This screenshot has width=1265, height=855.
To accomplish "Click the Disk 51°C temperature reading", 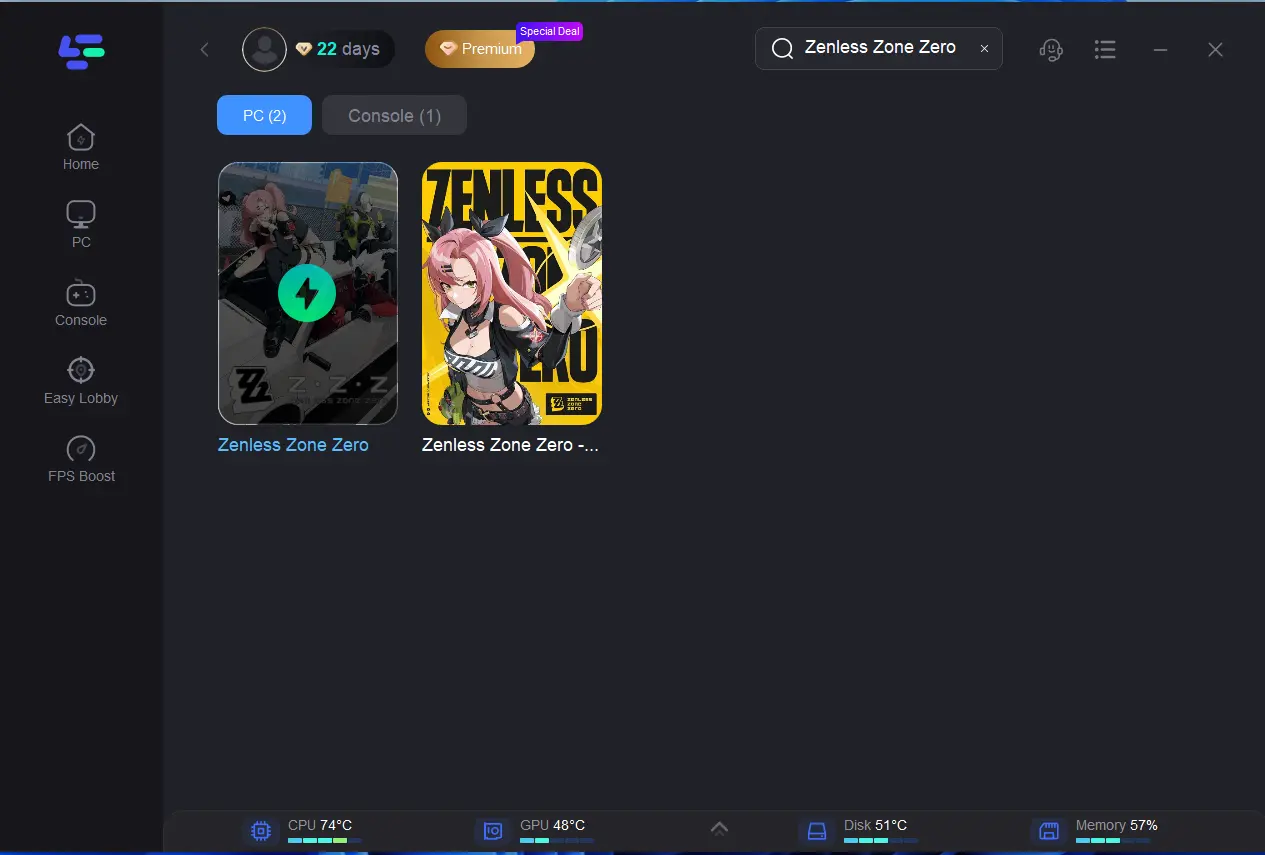I will pos(875,825).
